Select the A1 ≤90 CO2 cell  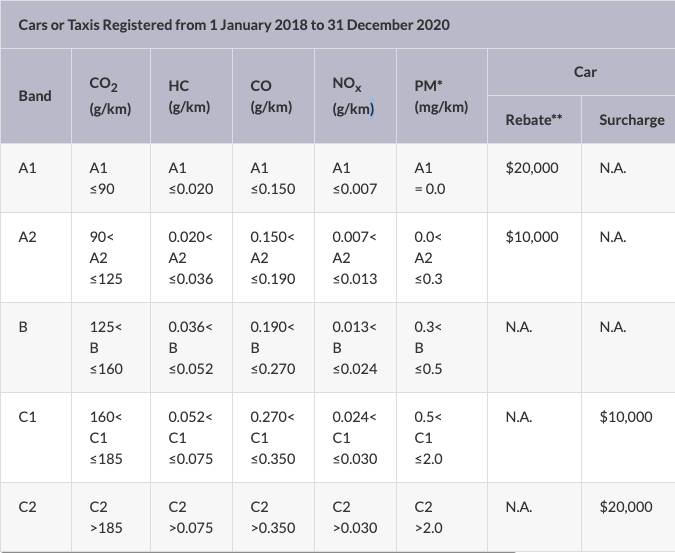104,178
